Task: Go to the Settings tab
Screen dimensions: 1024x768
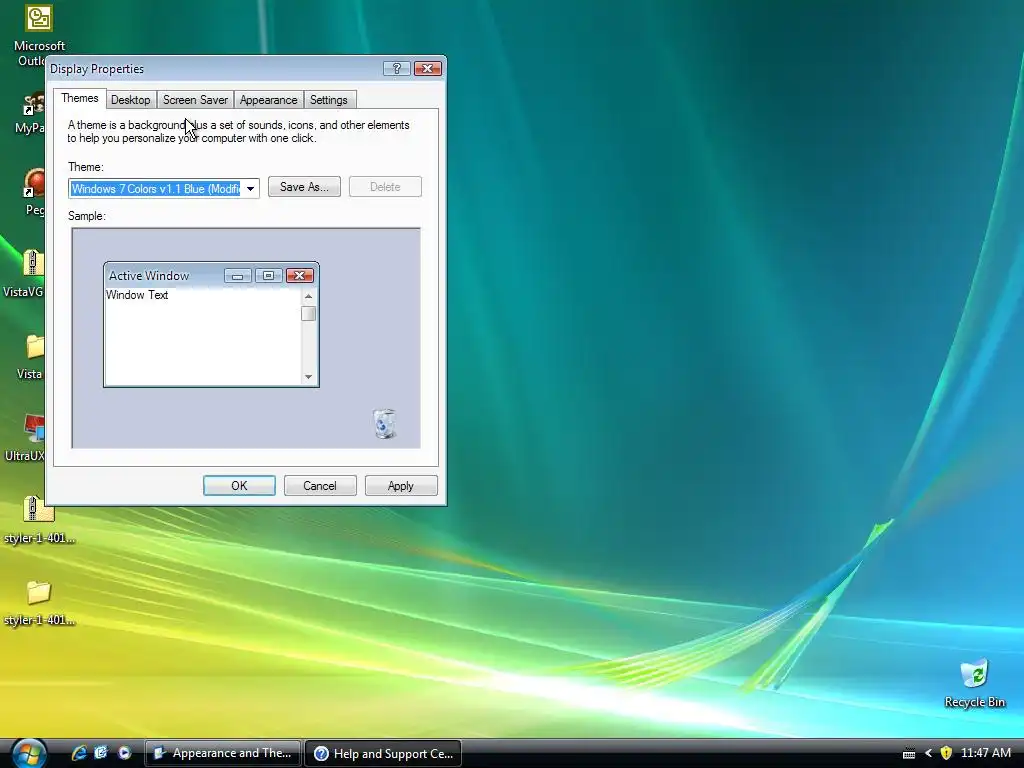Action: [328, 100]
